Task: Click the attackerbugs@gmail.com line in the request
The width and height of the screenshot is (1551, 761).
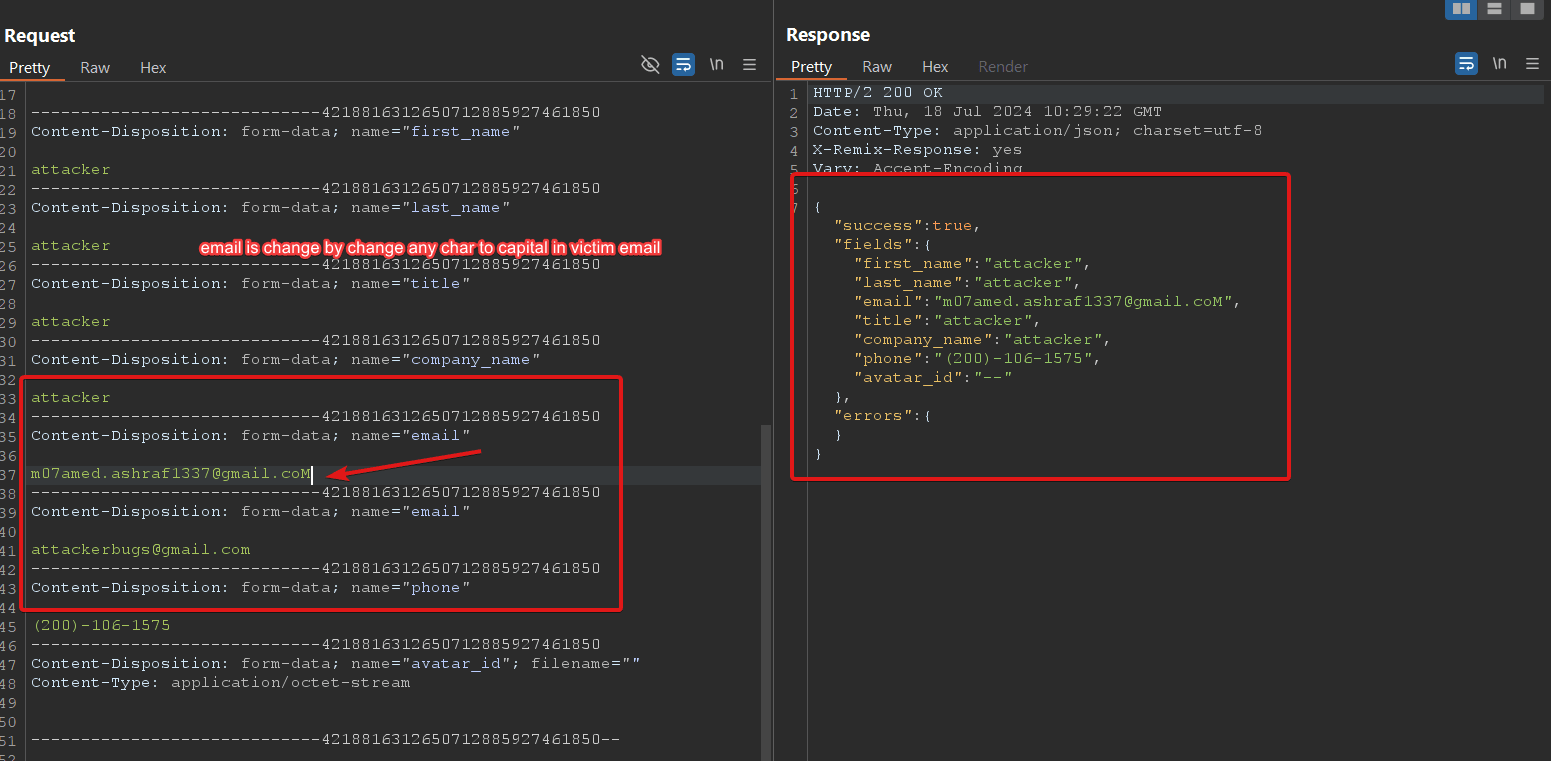Action: coord(141,550)
